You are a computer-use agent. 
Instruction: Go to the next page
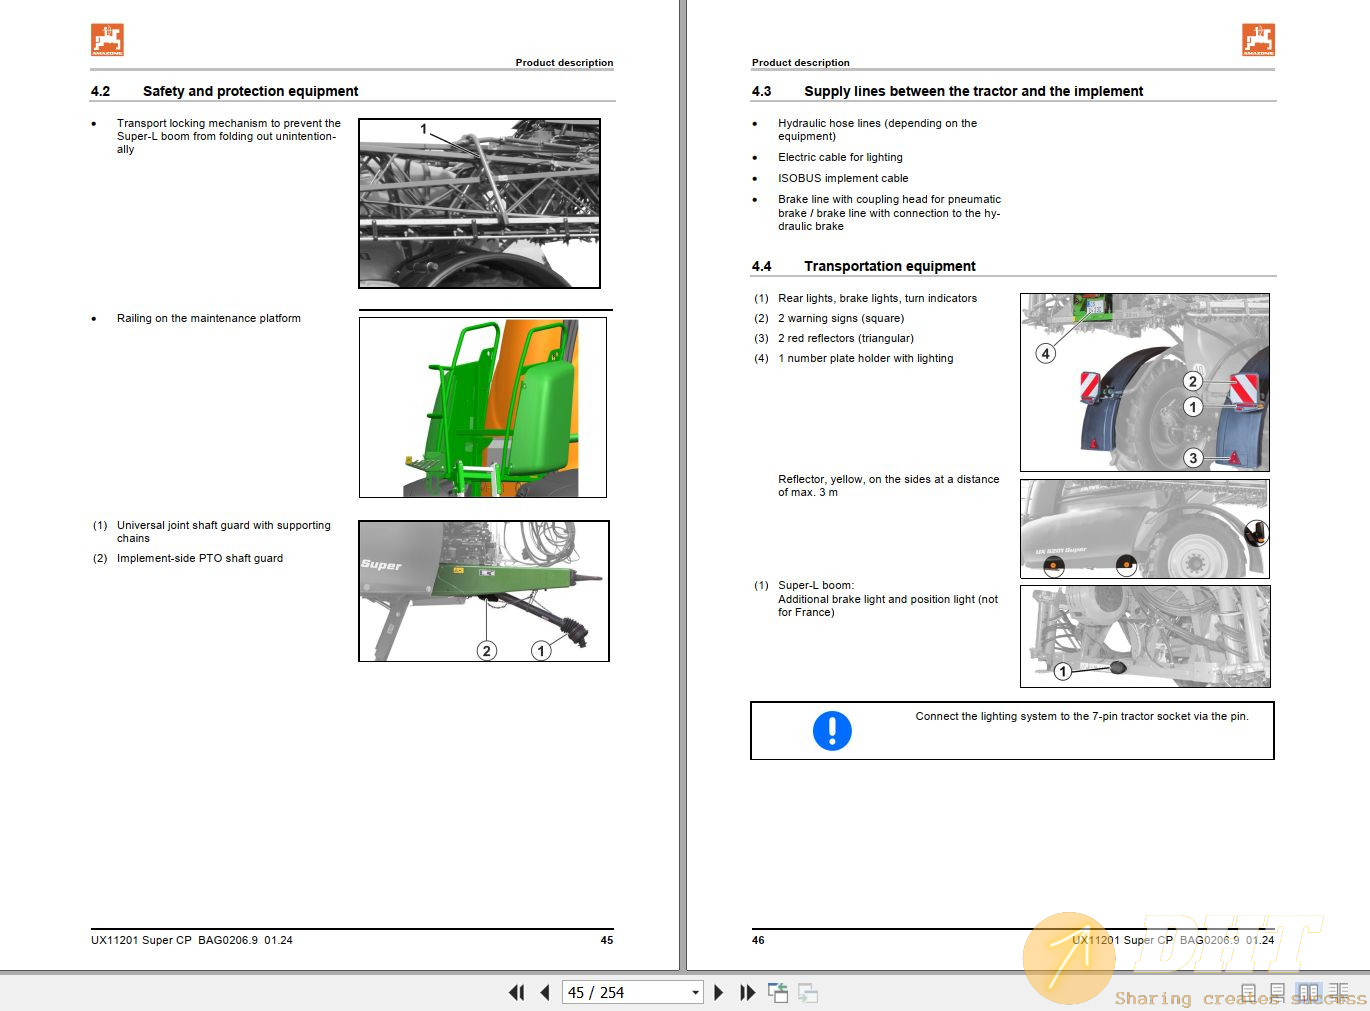pos(718,993)
